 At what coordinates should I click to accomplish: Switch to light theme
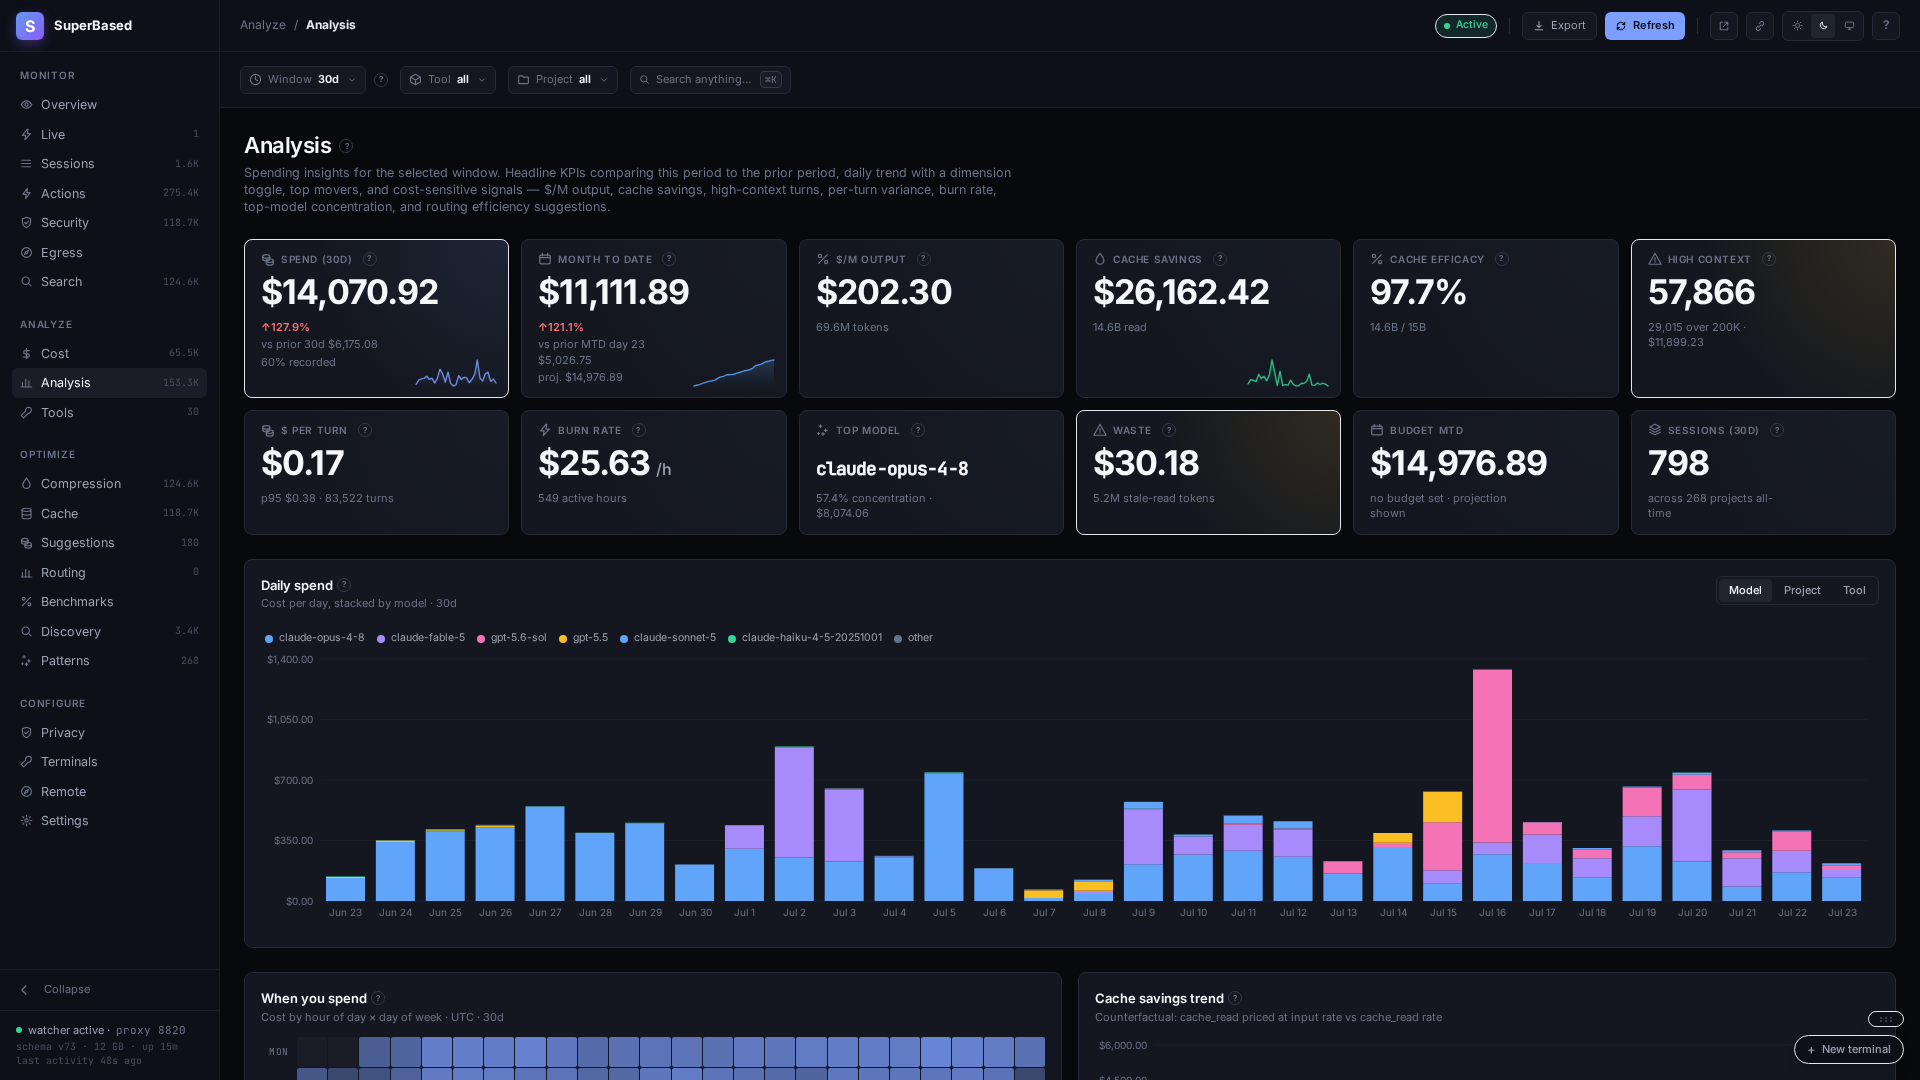point(1797,26)
